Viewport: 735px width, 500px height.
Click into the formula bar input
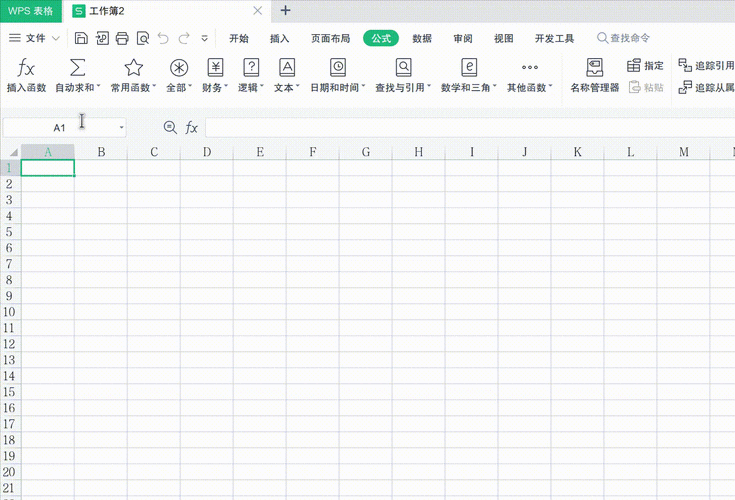[470, 127]
